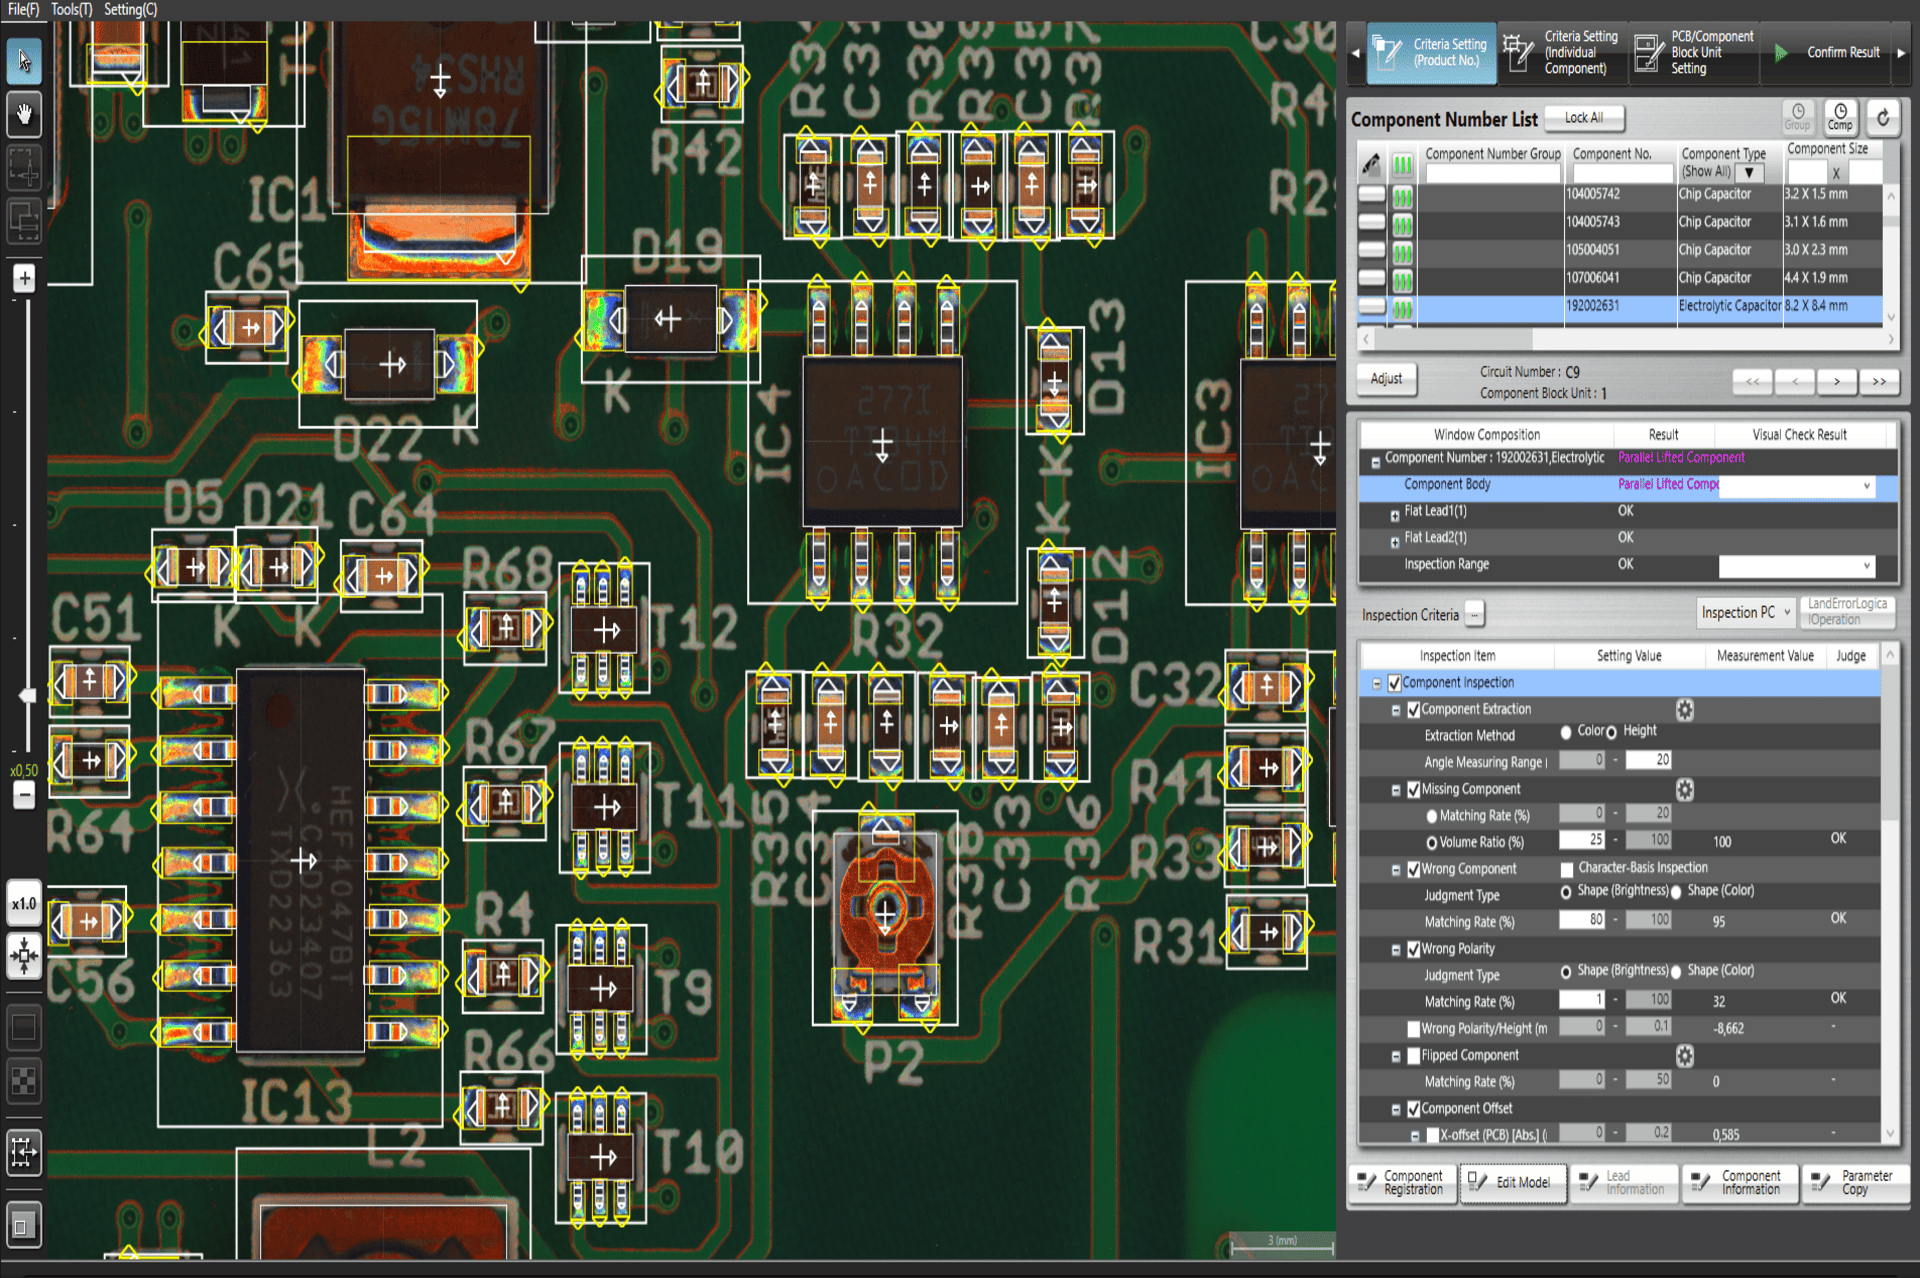1920x1278 pixels.
Task: Click the refresh icon in Component Number List
Action: tap(1882, 118)
